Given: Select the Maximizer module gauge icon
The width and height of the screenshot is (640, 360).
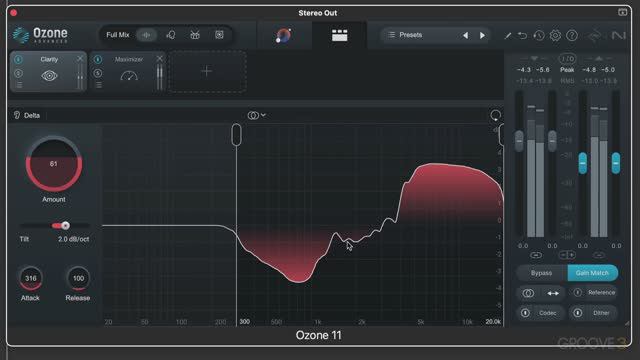Looking at the screenshot, I should pyautogui.click(x=129, y=76).
